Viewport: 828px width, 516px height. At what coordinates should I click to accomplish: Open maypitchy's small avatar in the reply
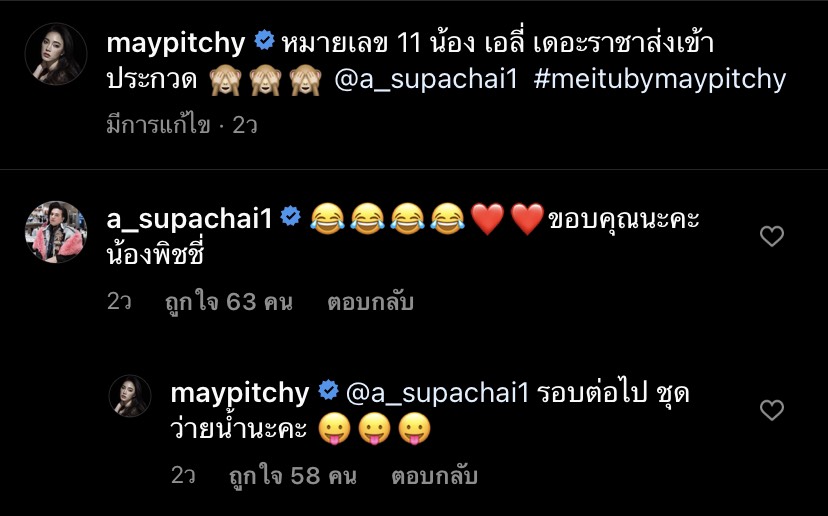130,396
